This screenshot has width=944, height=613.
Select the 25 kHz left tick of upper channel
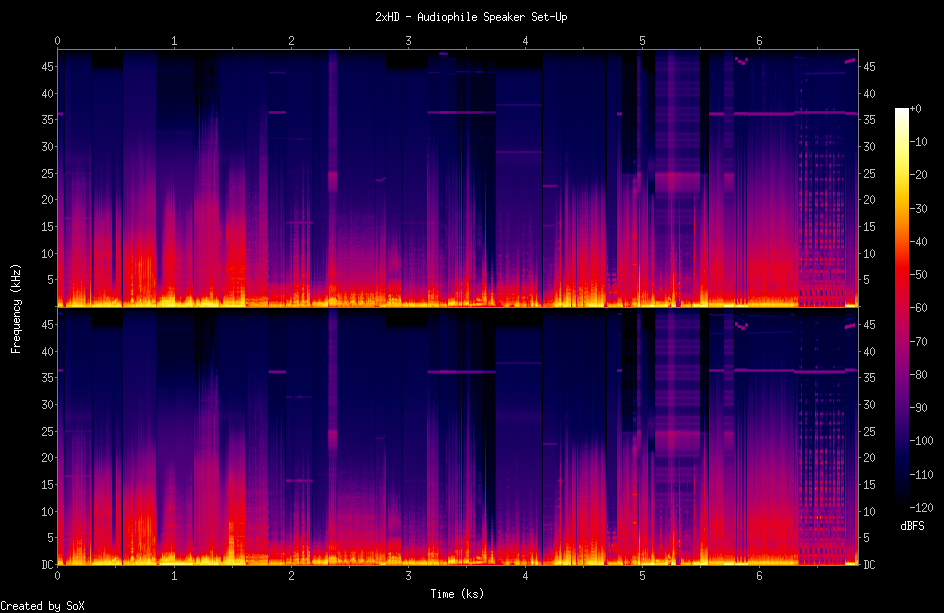coord(45,174)
